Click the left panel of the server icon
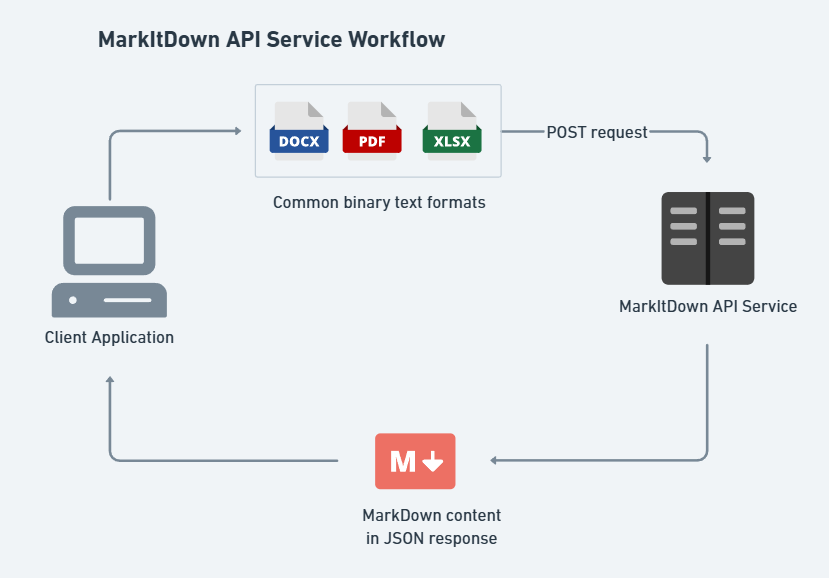Screen dimensions: 829x578 (684, 238)
